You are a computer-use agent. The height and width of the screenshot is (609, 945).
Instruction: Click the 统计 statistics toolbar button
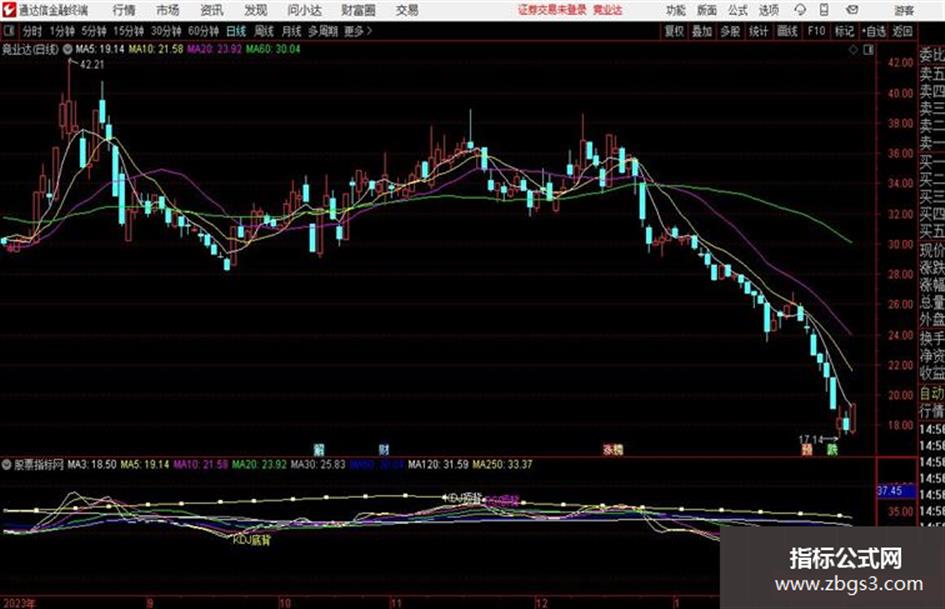point(759,31)
